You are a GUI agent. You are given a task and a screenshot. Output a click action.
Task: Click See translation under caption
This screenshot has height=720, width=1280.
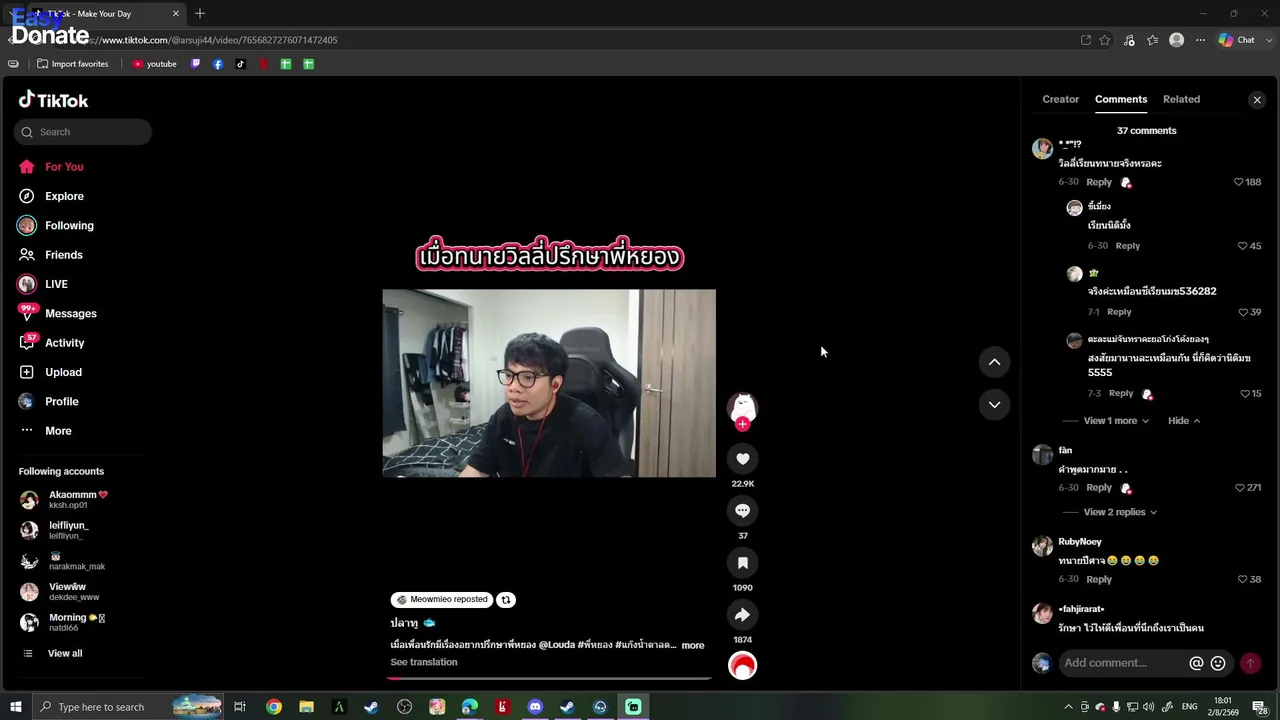tap(424, 662)
